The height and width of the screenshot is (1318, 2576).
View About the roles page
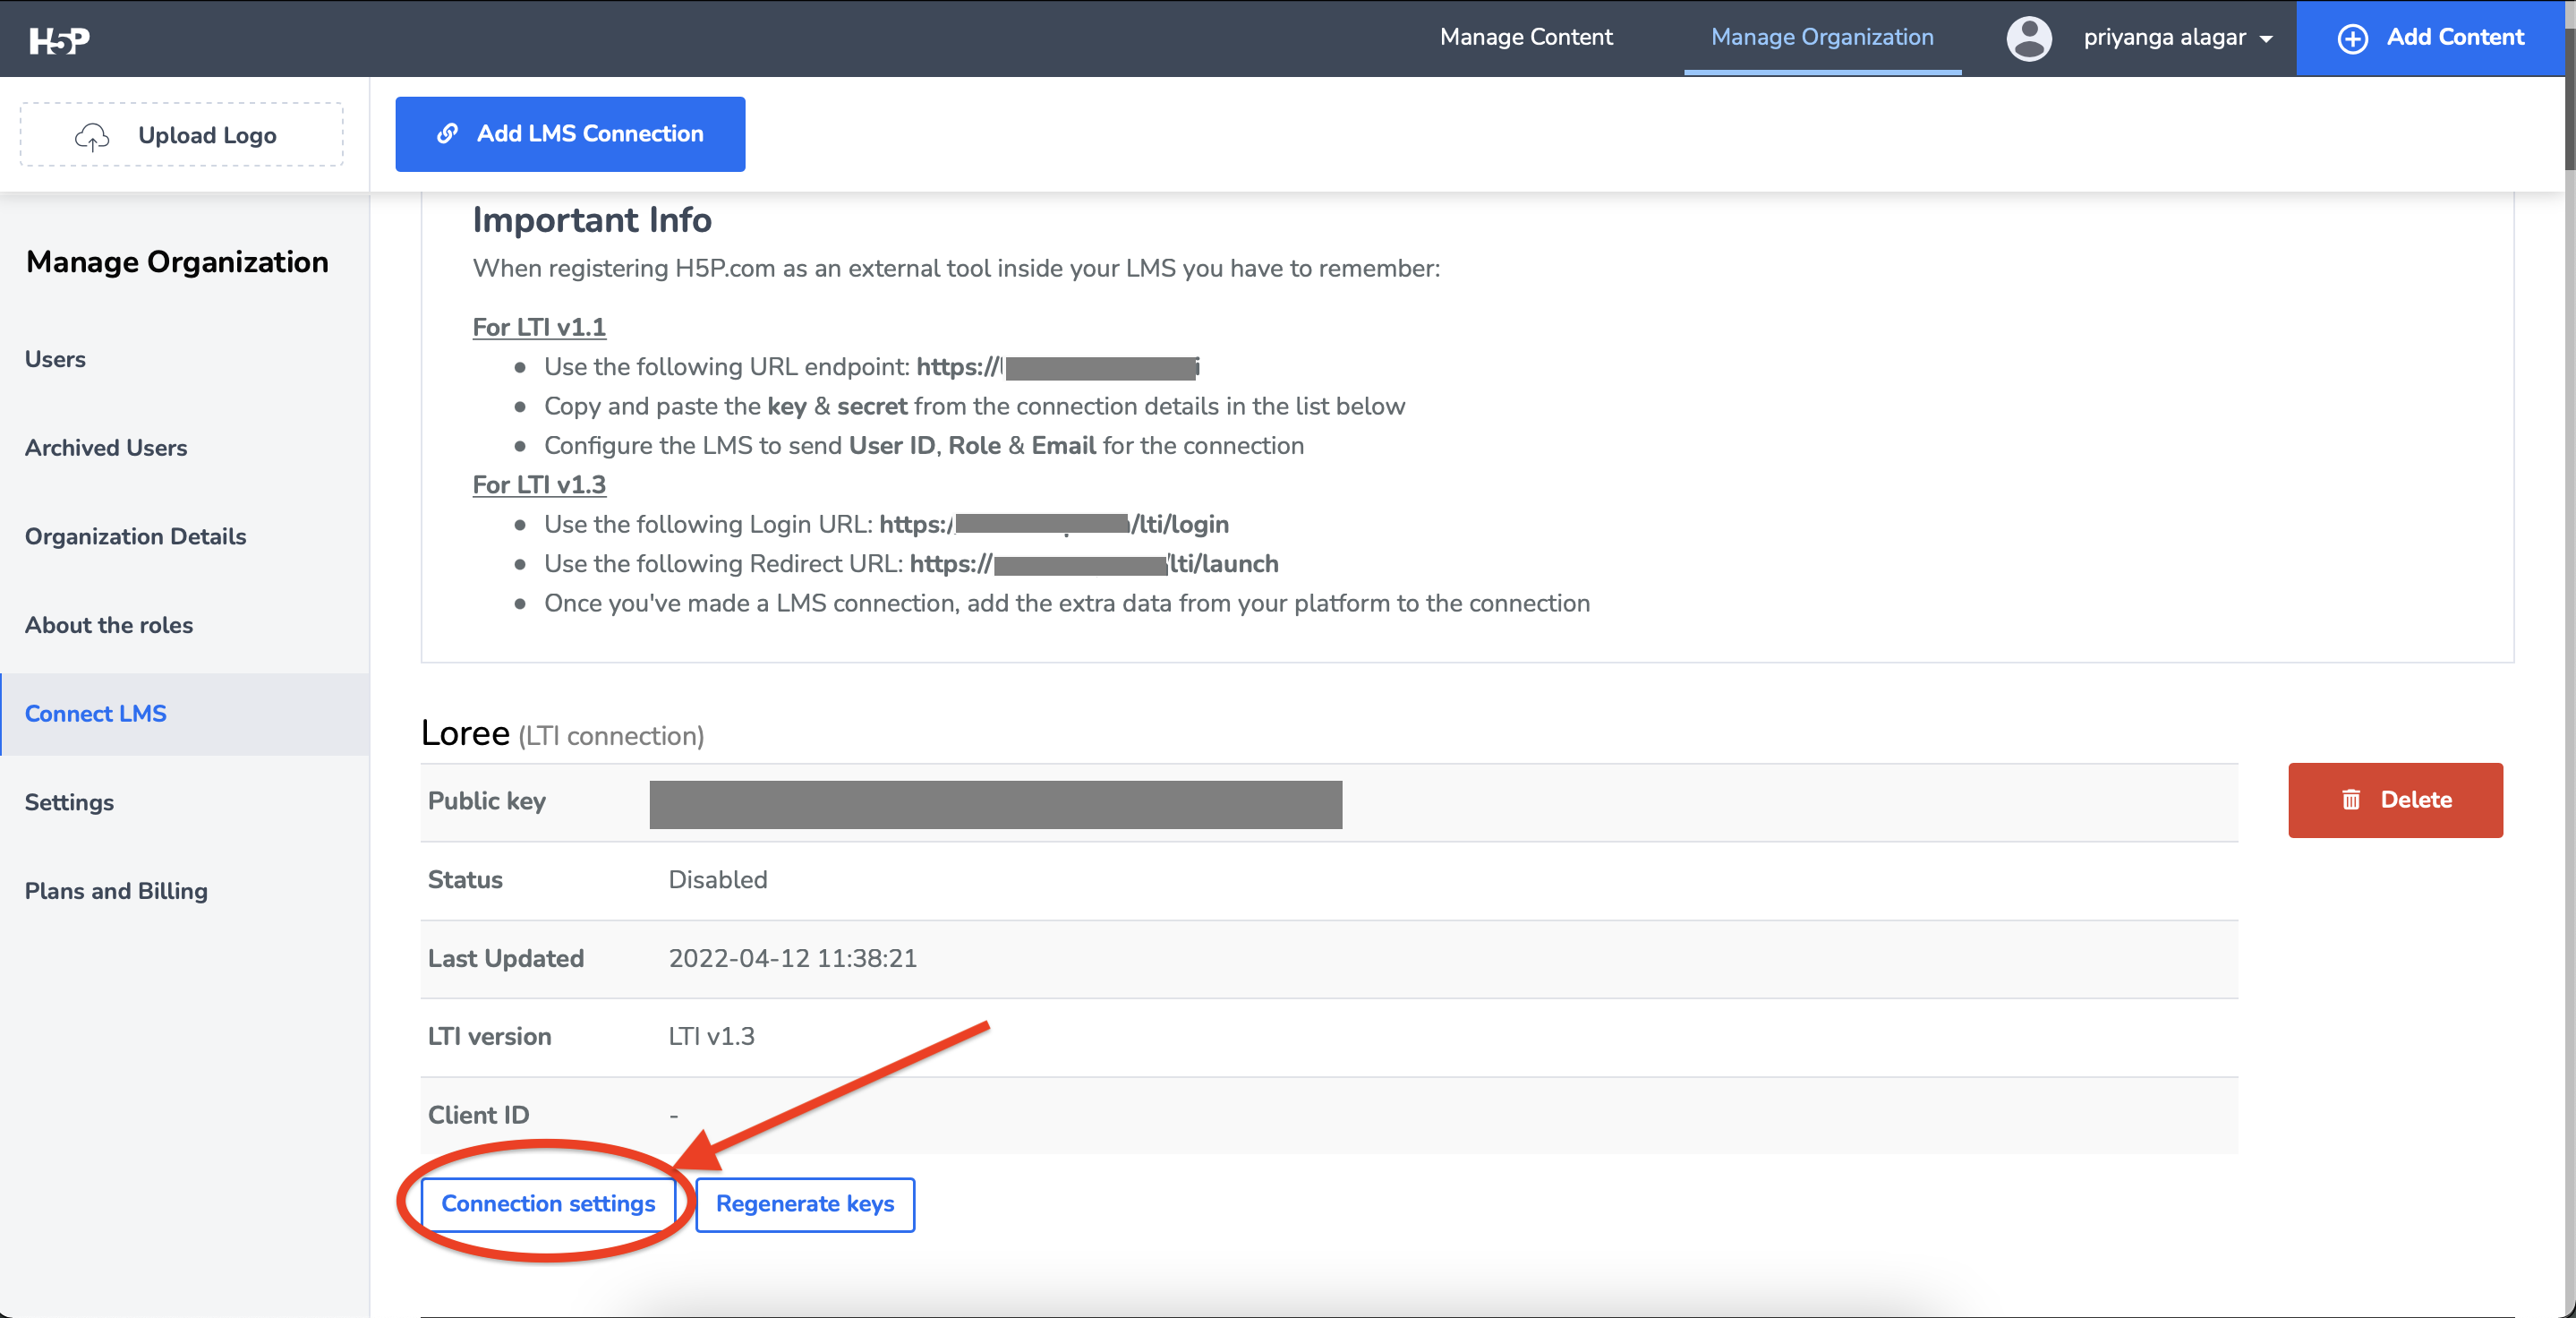pyautogui.click(x=109, y=625)
